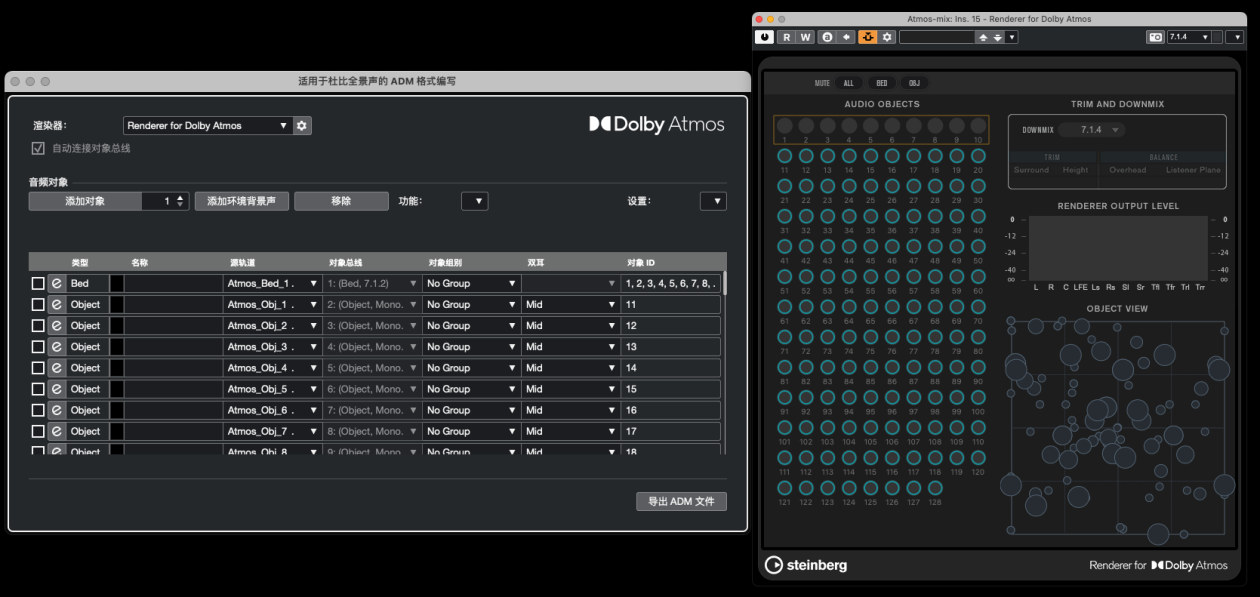Expand the 功能 functions dropdown

click(474, 201)
